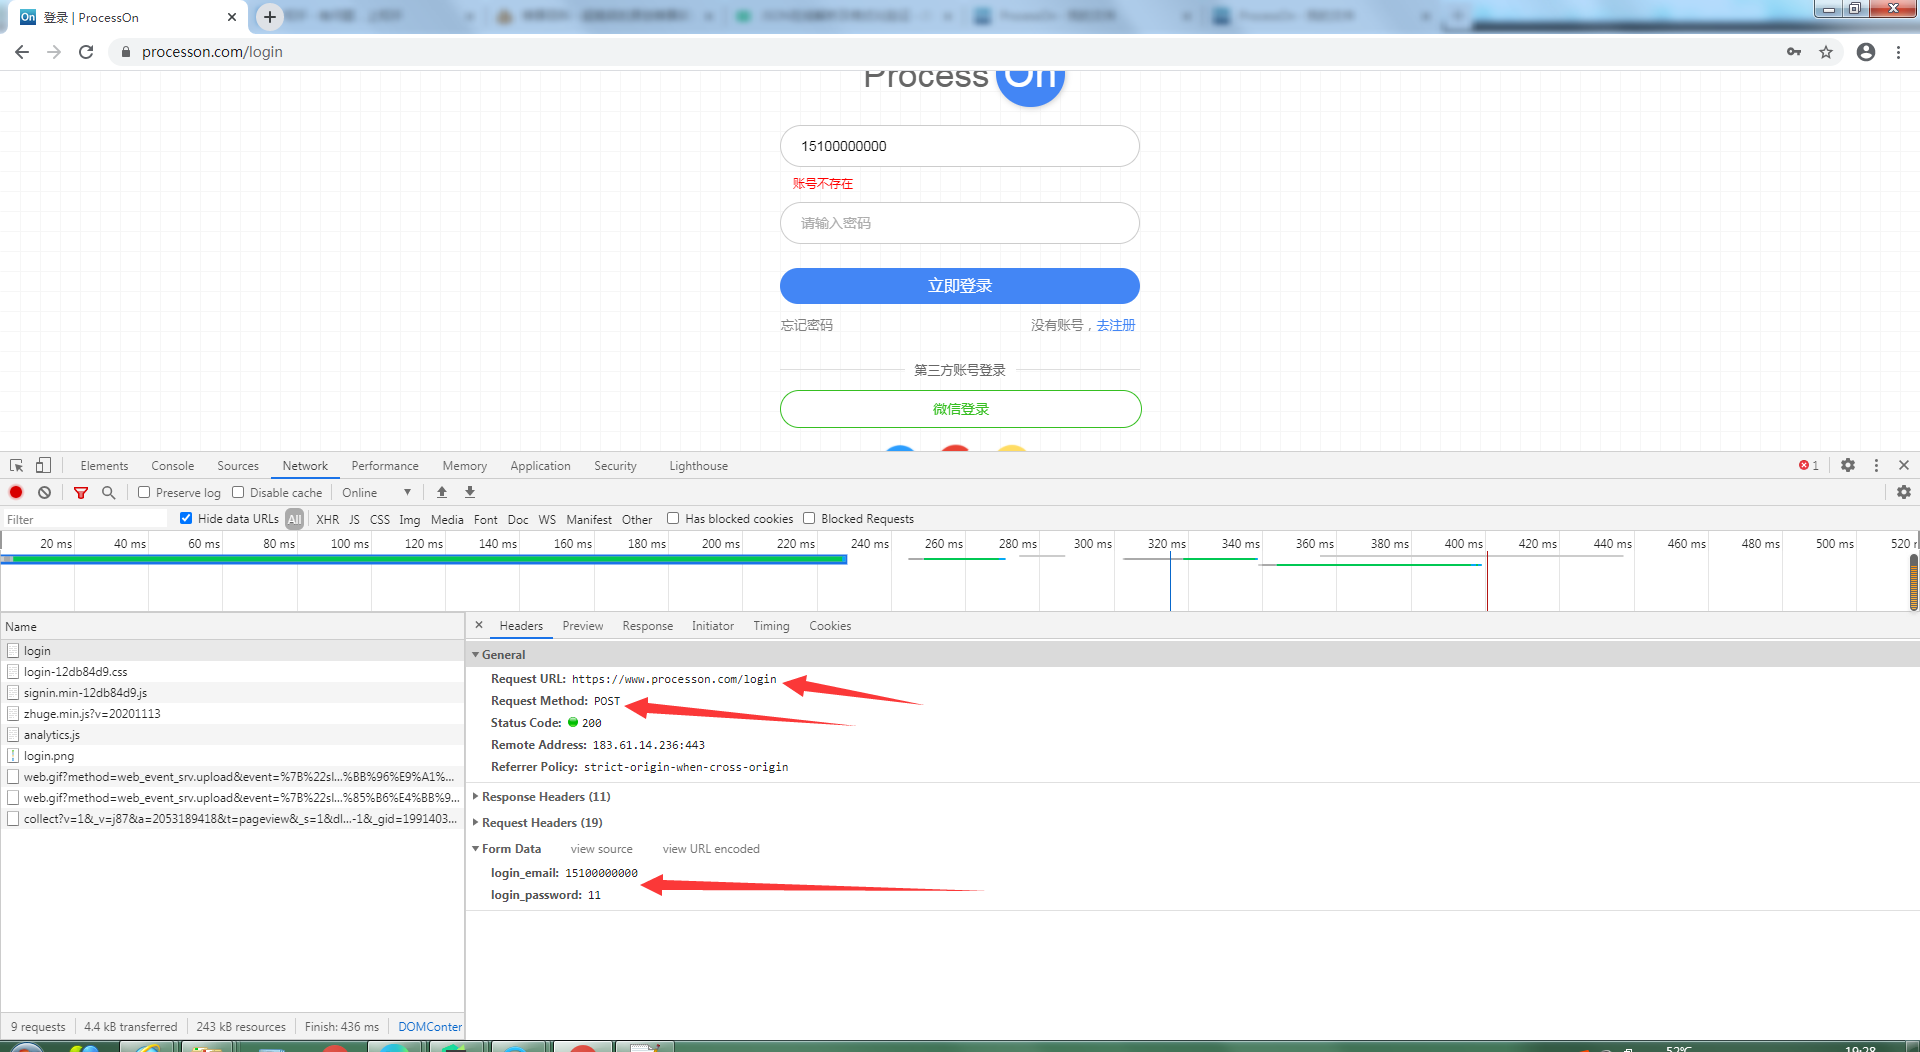1920x1052 pixels.
Task: Click the phone number input field
Action: click(x=960, y=146)
